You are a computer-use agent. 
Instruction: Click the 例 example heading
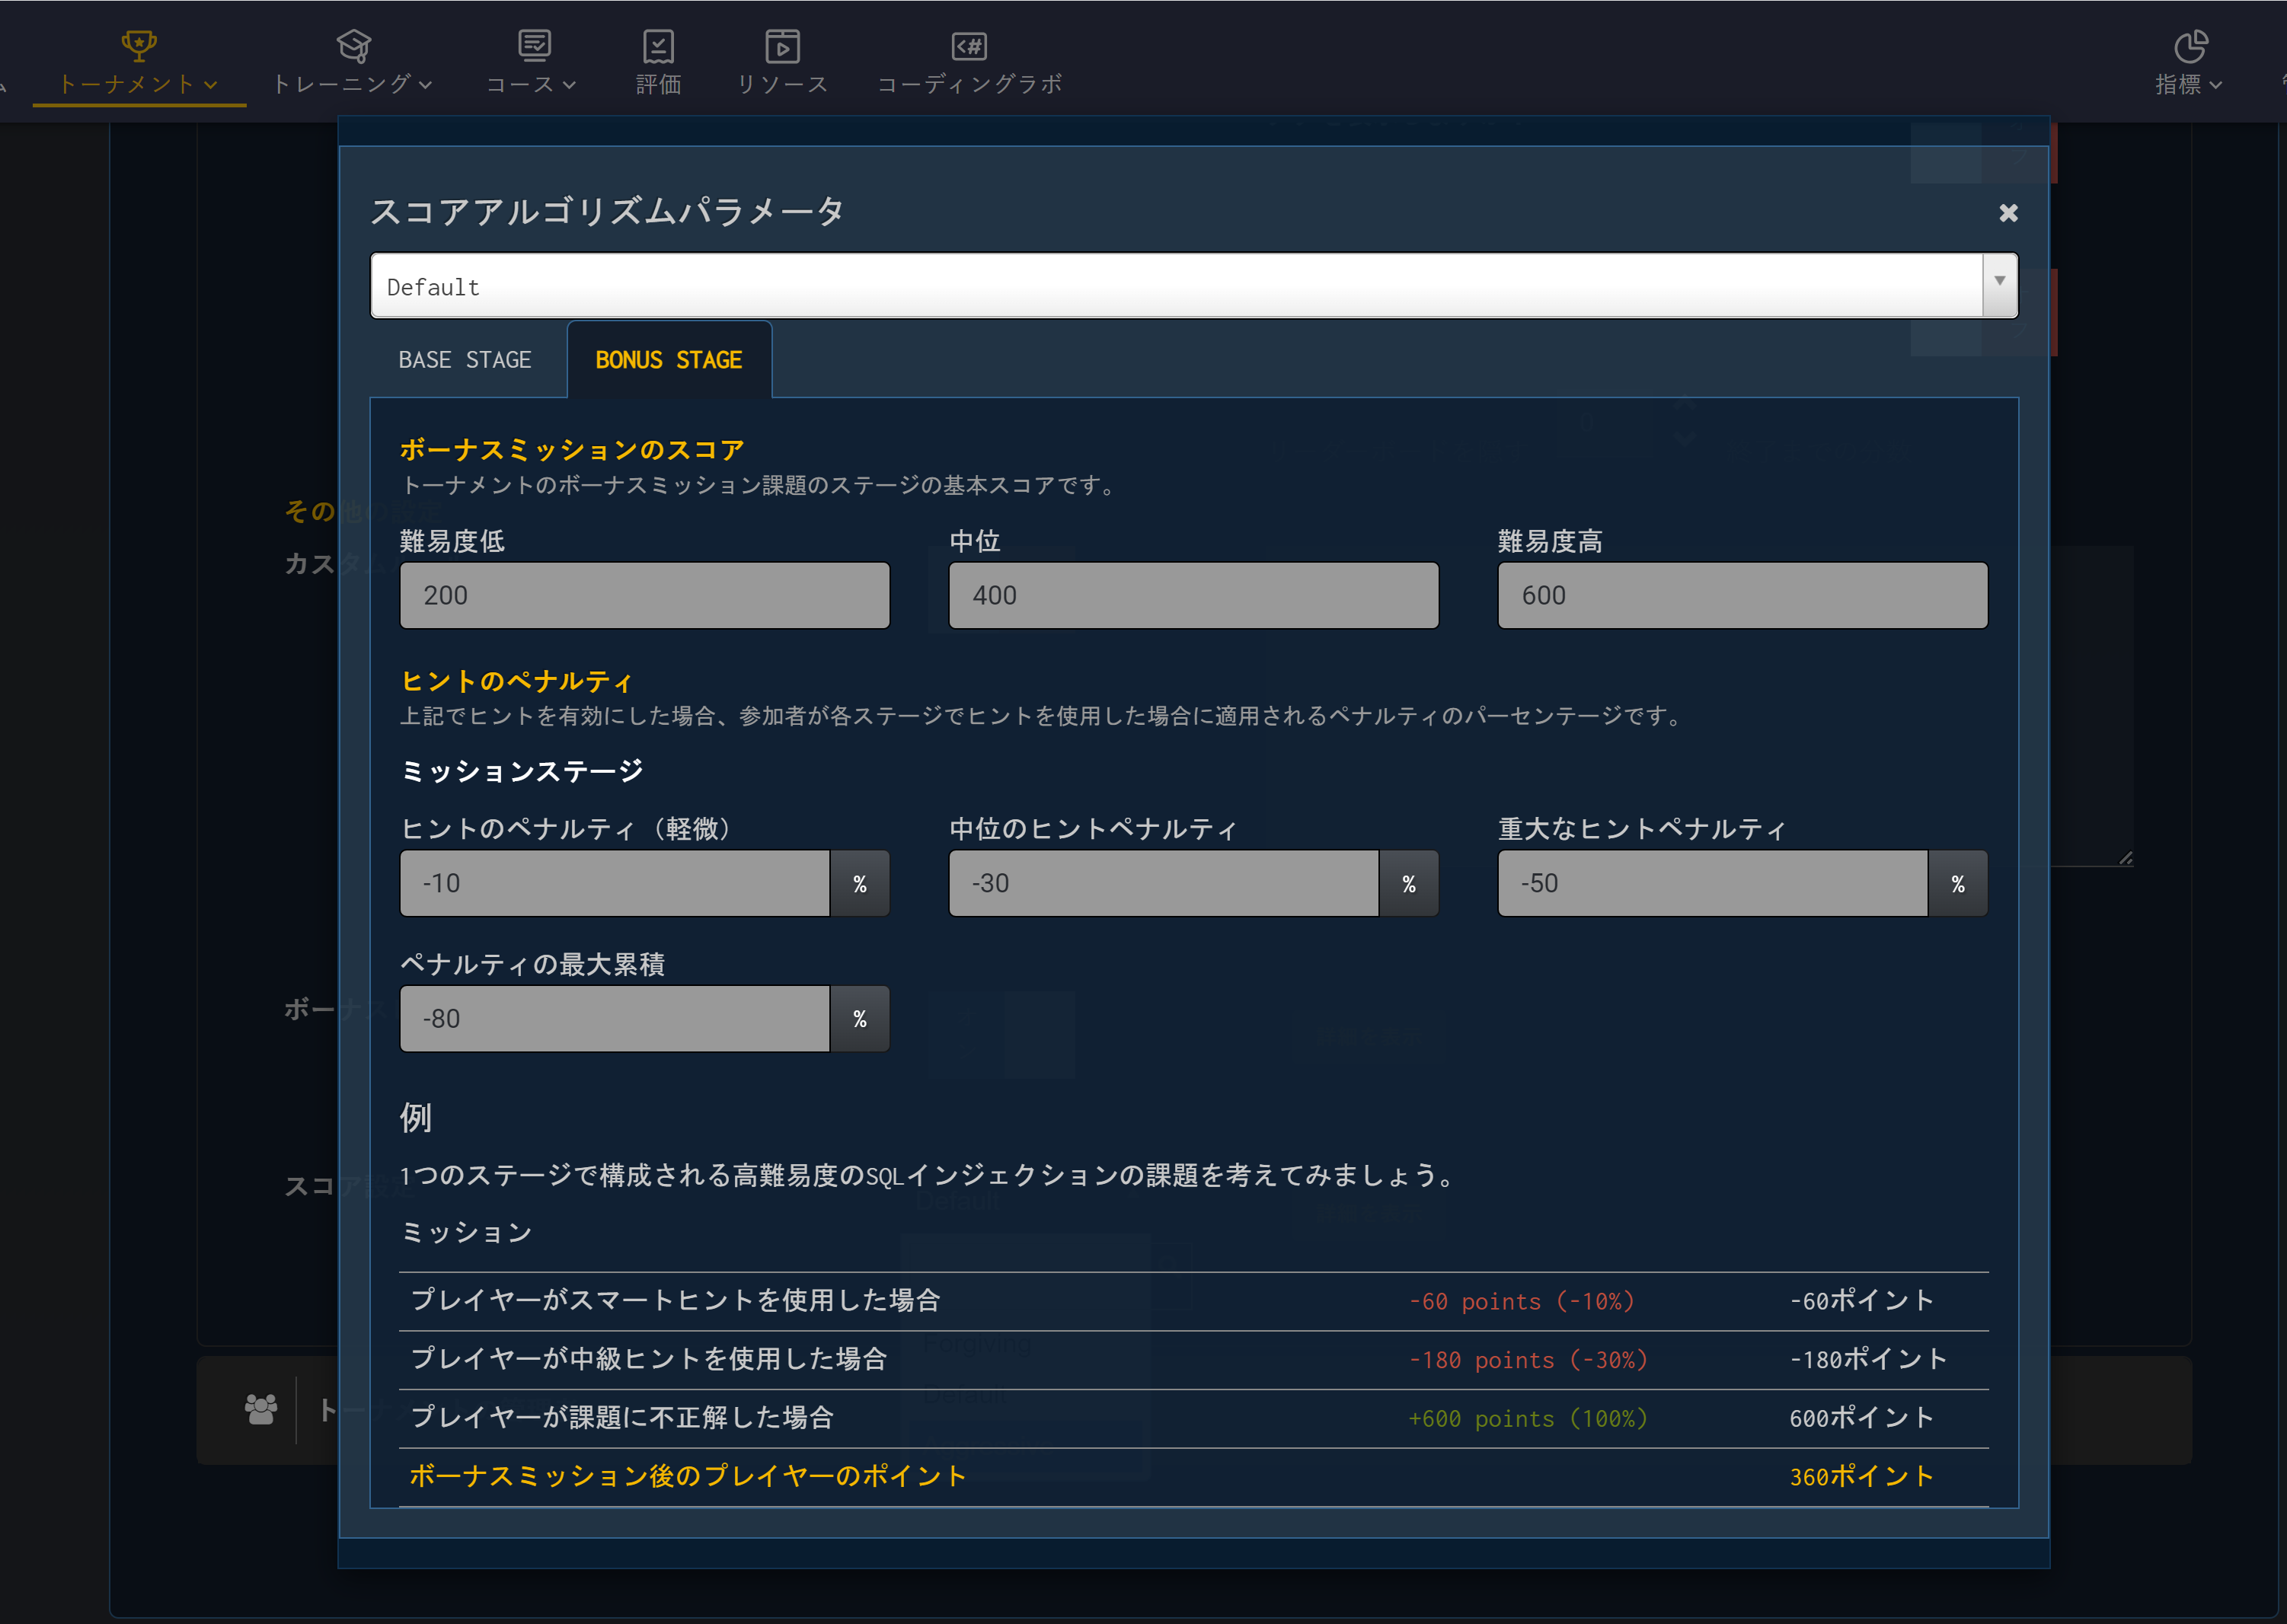click(416, 1118)
